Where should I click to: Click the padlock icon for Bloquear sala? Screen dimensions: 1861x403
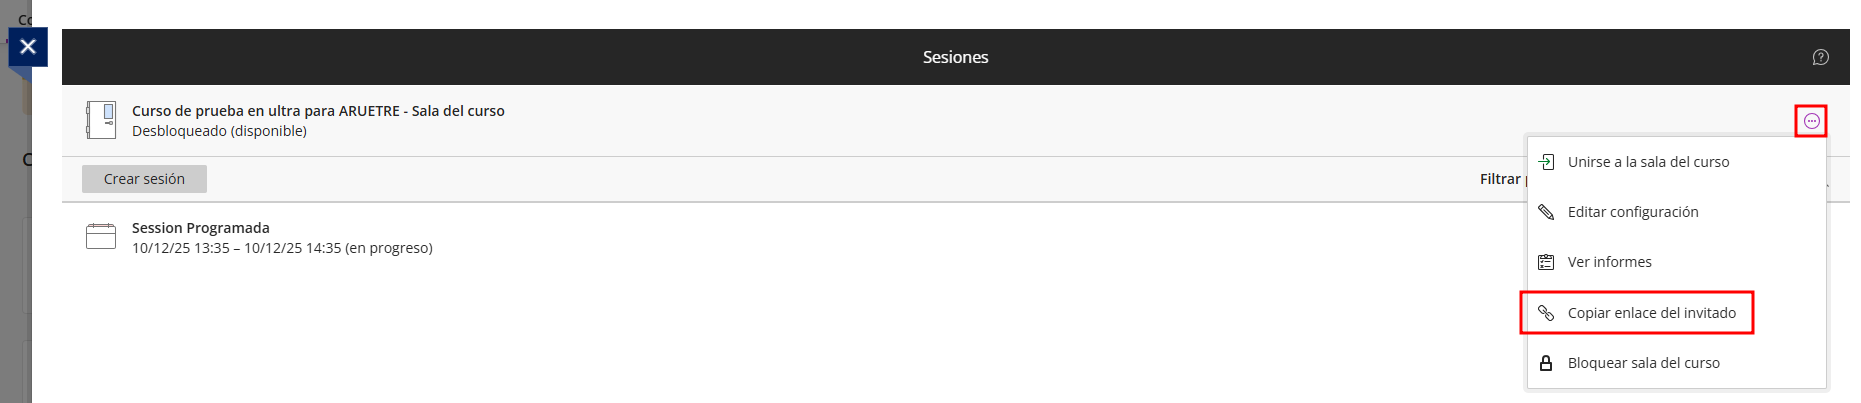coord(1546,363)
